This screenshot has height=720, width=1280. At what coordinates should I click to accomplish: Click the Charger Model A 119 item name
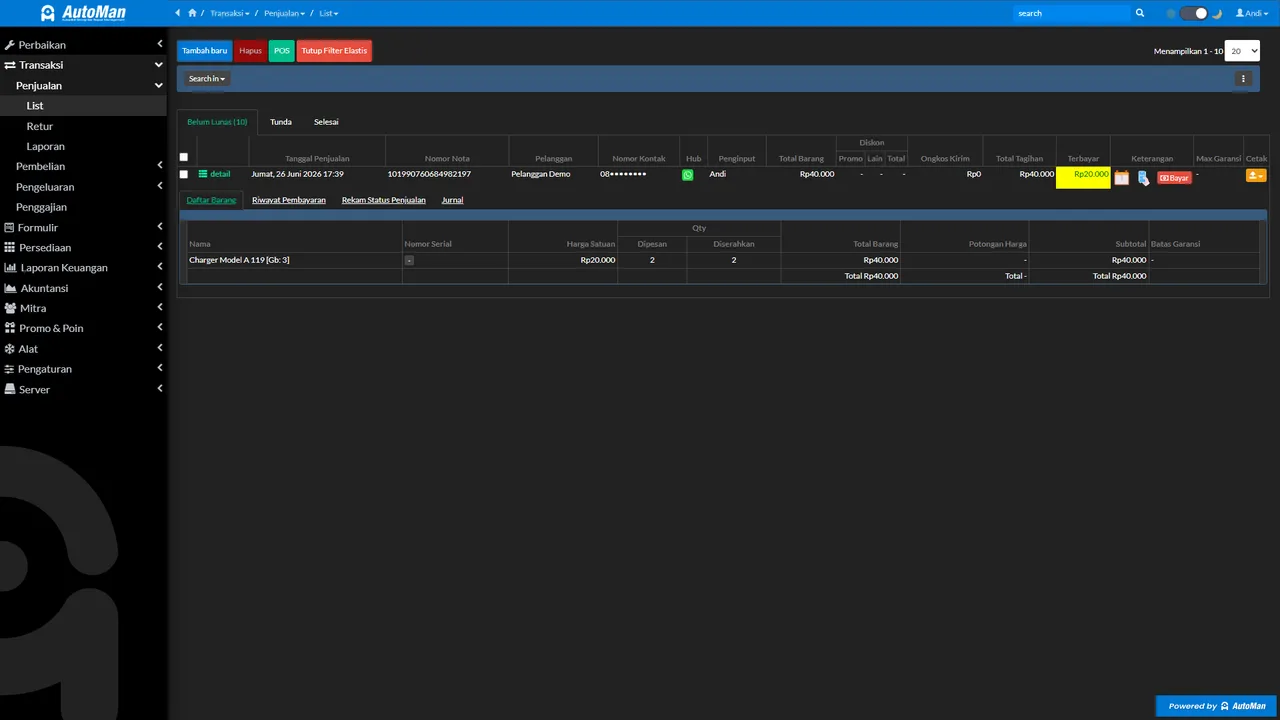[x=239, y=260]
